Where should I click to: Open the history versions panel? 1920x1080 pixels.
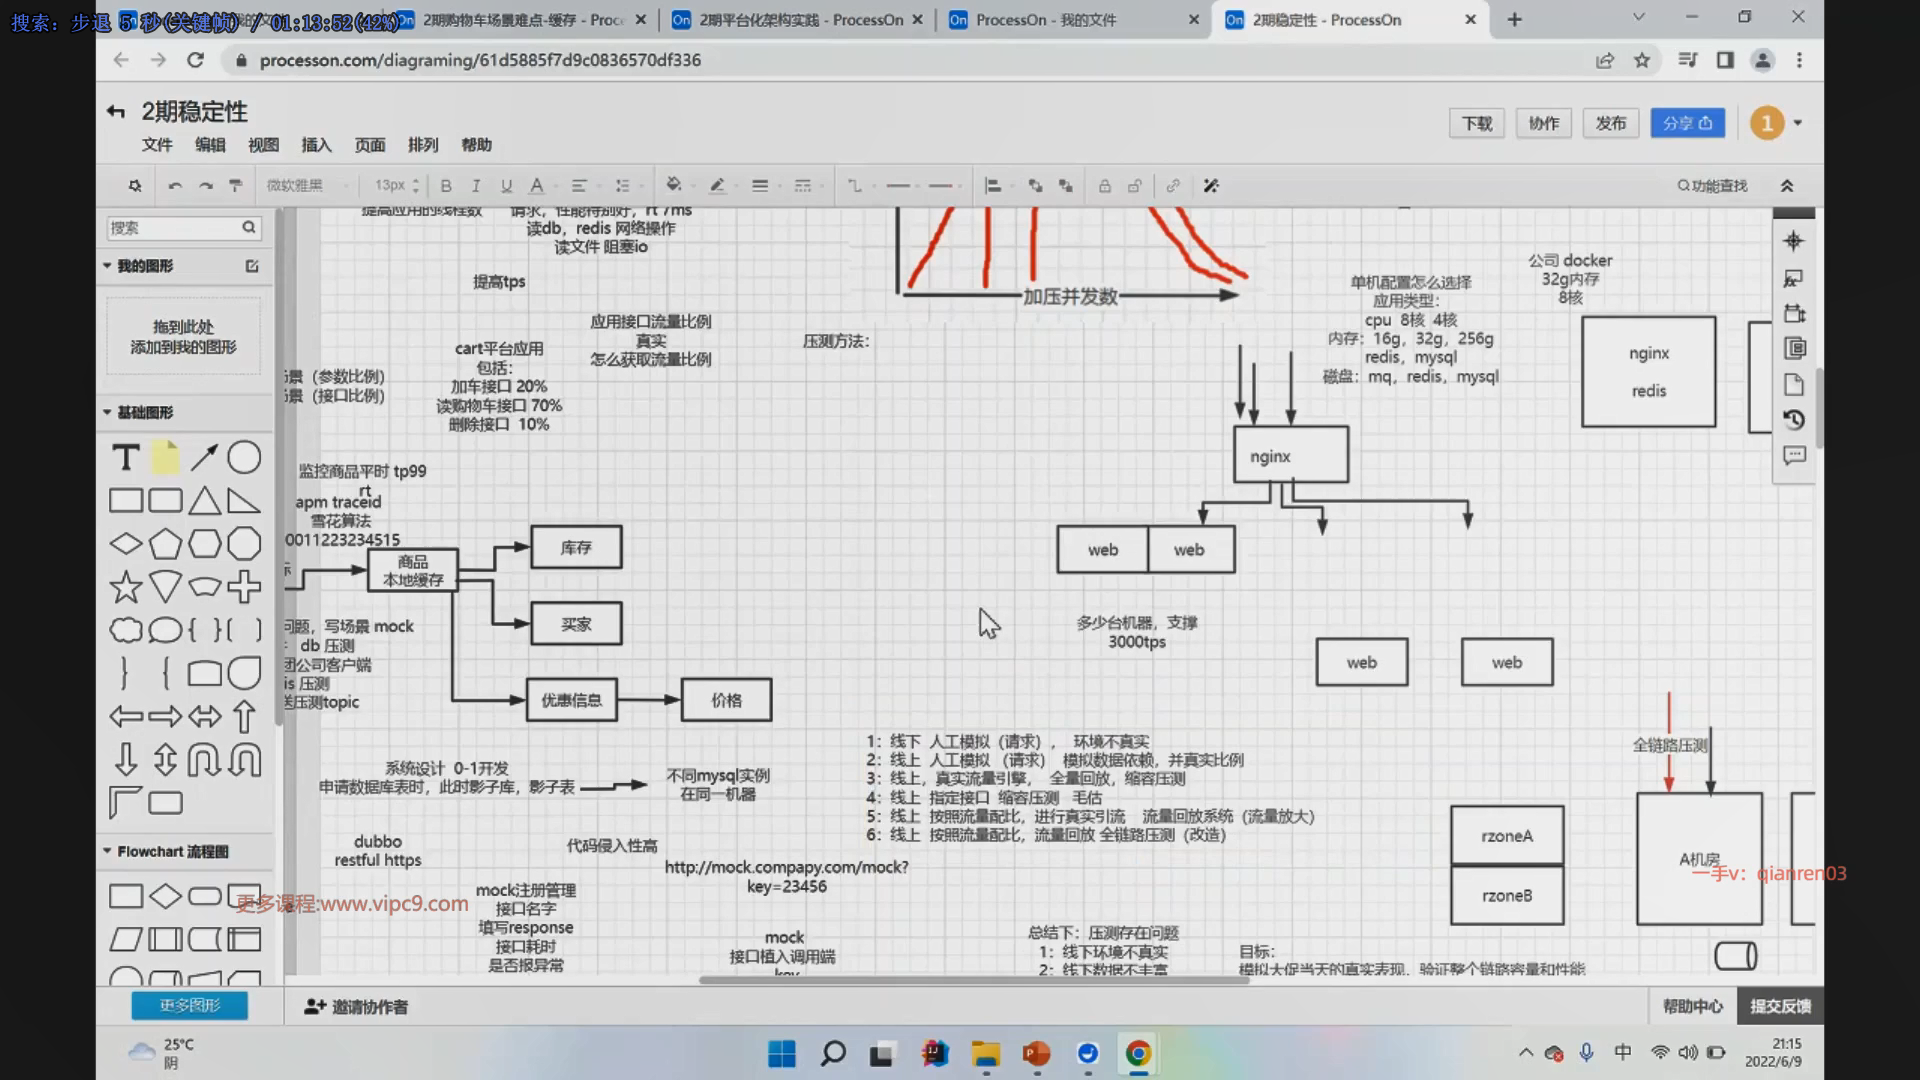[1793, 420]
